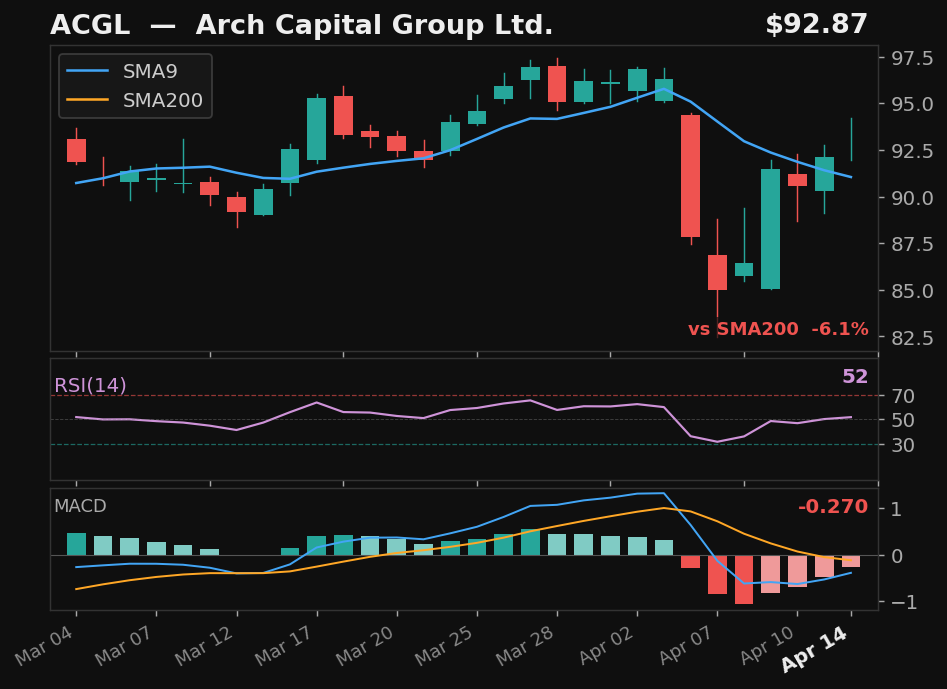
Task: Click the RSI(14) panel label
Action: pyautogui.click(x=90, y=385)
